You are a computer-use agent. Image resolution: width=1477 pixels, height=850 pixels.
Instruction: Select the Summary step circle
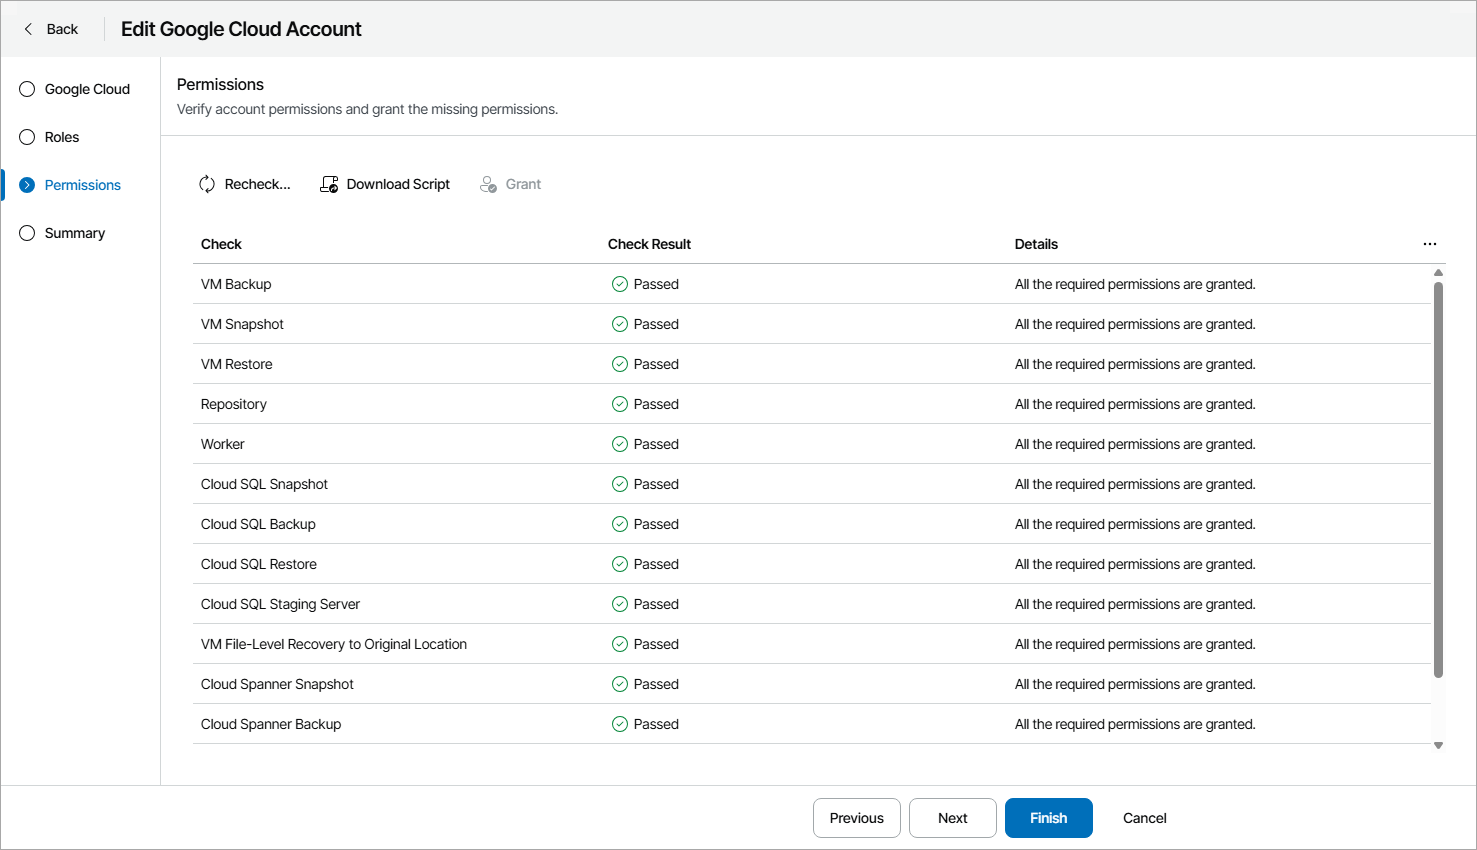coord(26,233)
